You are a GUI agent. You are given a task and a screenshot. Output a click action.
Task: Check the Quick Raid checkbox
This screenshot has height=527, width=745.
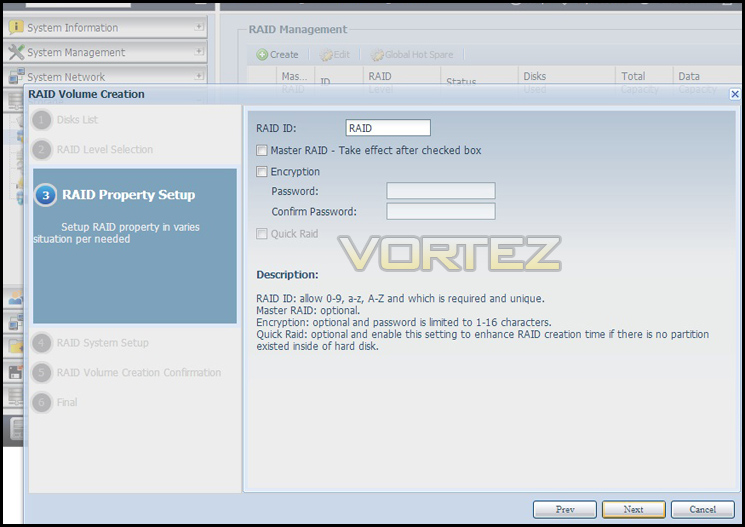(x=262, y=234)
